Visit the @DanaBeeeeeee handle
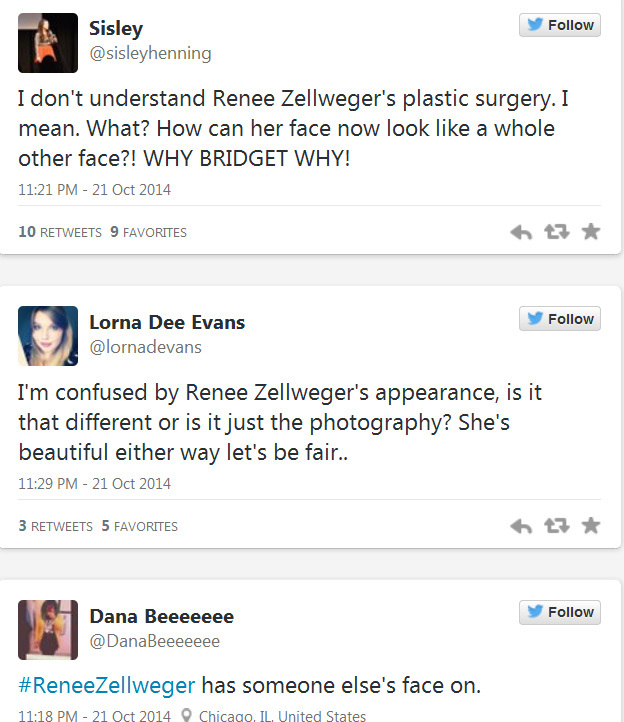The image size is (624, 722). pos(155,641)
